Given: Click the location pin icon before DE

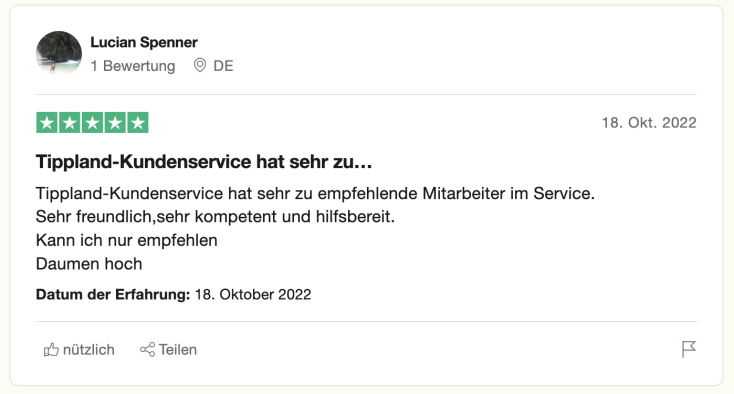Looking at the screenshot, I should (200, 66).
